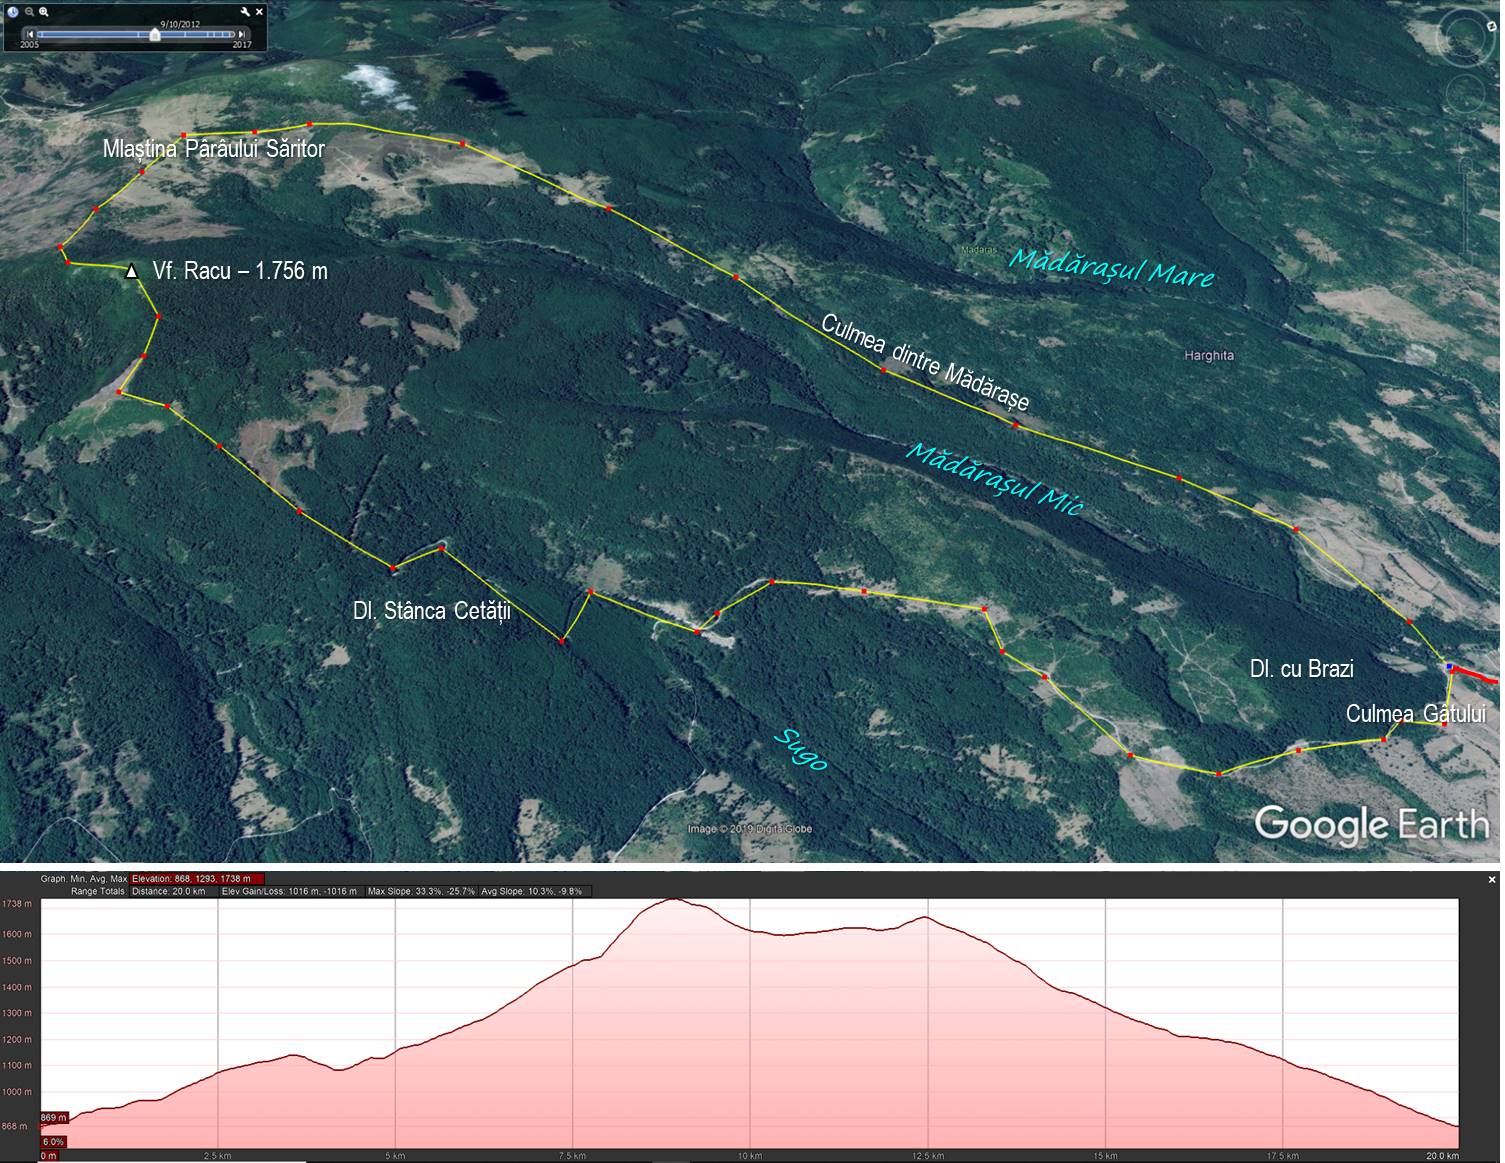Click the Max Slope statistics field
This screenshot has height=1163, width=1505.
coord(420,891)
